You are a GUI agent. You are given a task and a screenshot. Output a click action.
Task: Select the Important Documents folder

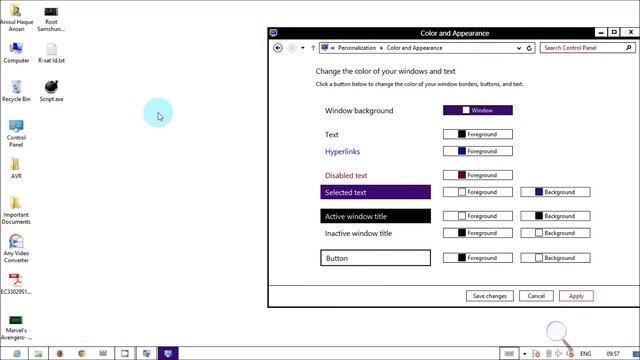16,210
